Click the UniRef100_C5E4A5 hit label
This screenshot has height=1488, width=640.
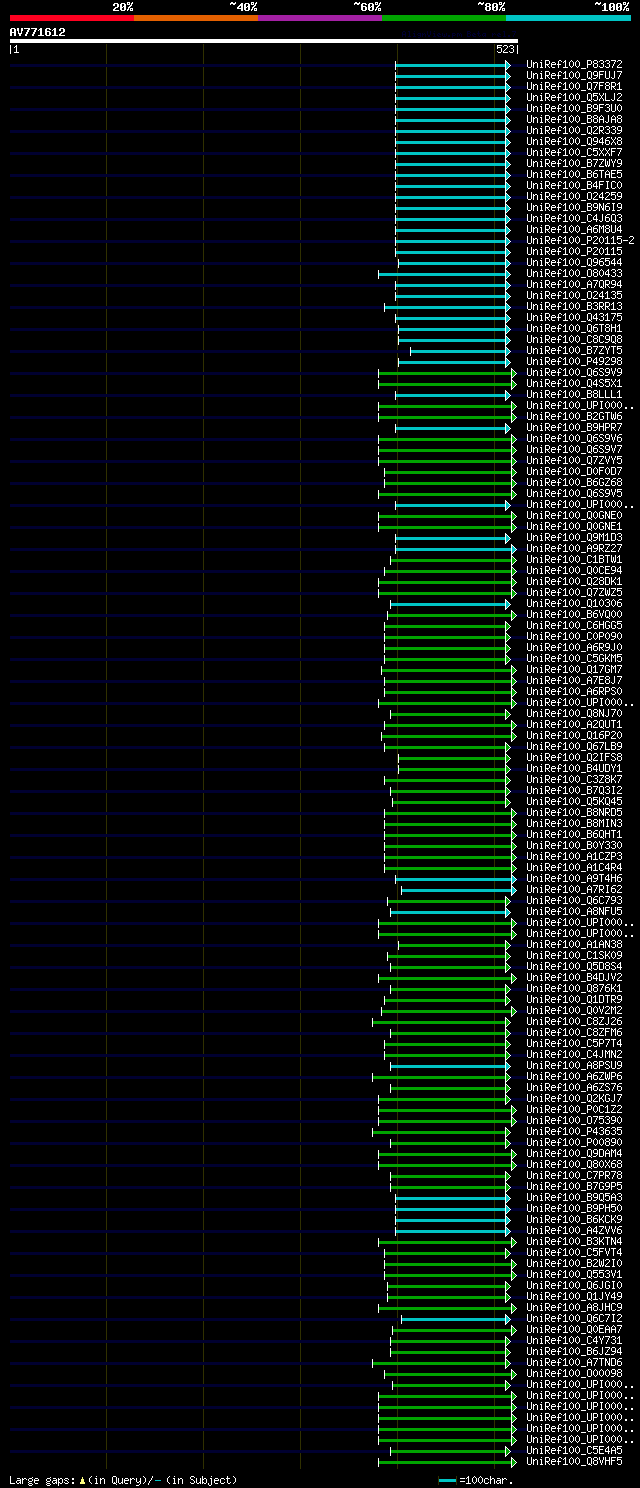click(574, 1450)
